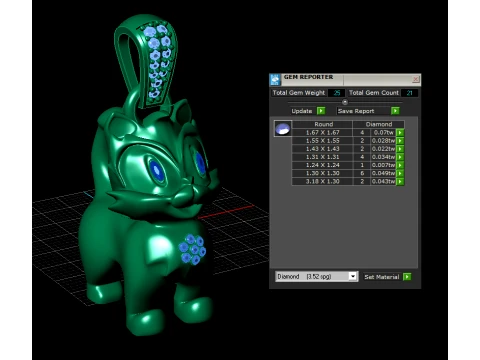
Task: Click the Total Gem Count value field
Action: (x=409, y=93)
